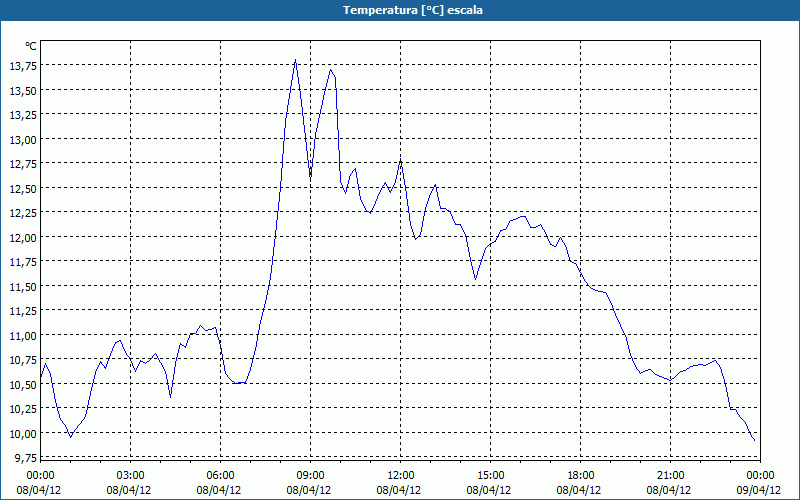
Task: Click the °C unit label
Action: coord(31,46)
